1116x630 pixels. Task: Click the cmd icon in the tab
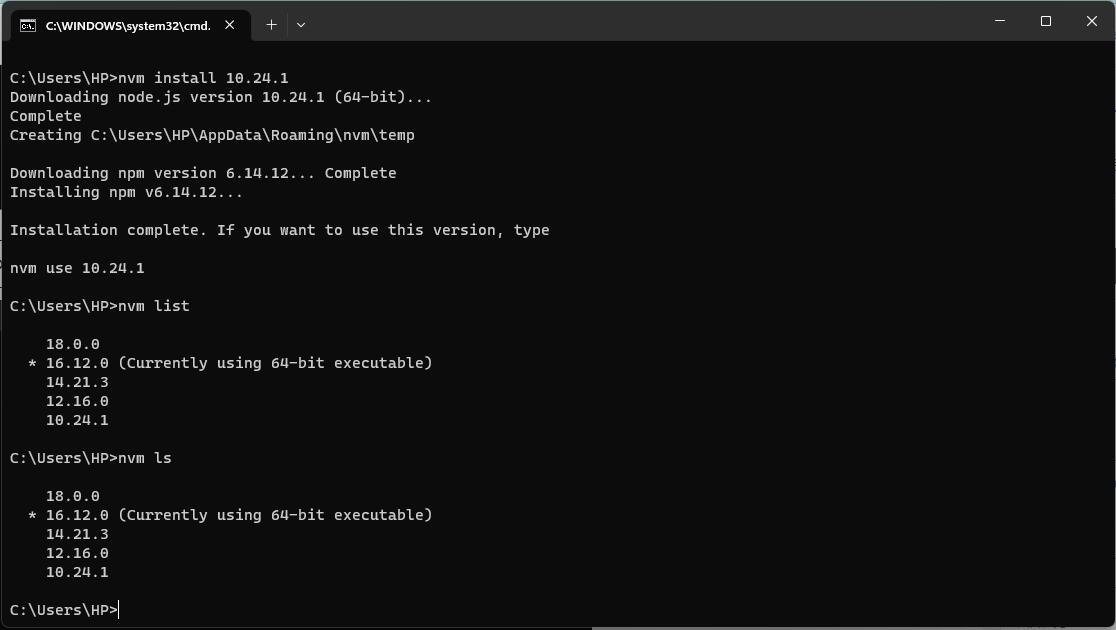[28, 26]
